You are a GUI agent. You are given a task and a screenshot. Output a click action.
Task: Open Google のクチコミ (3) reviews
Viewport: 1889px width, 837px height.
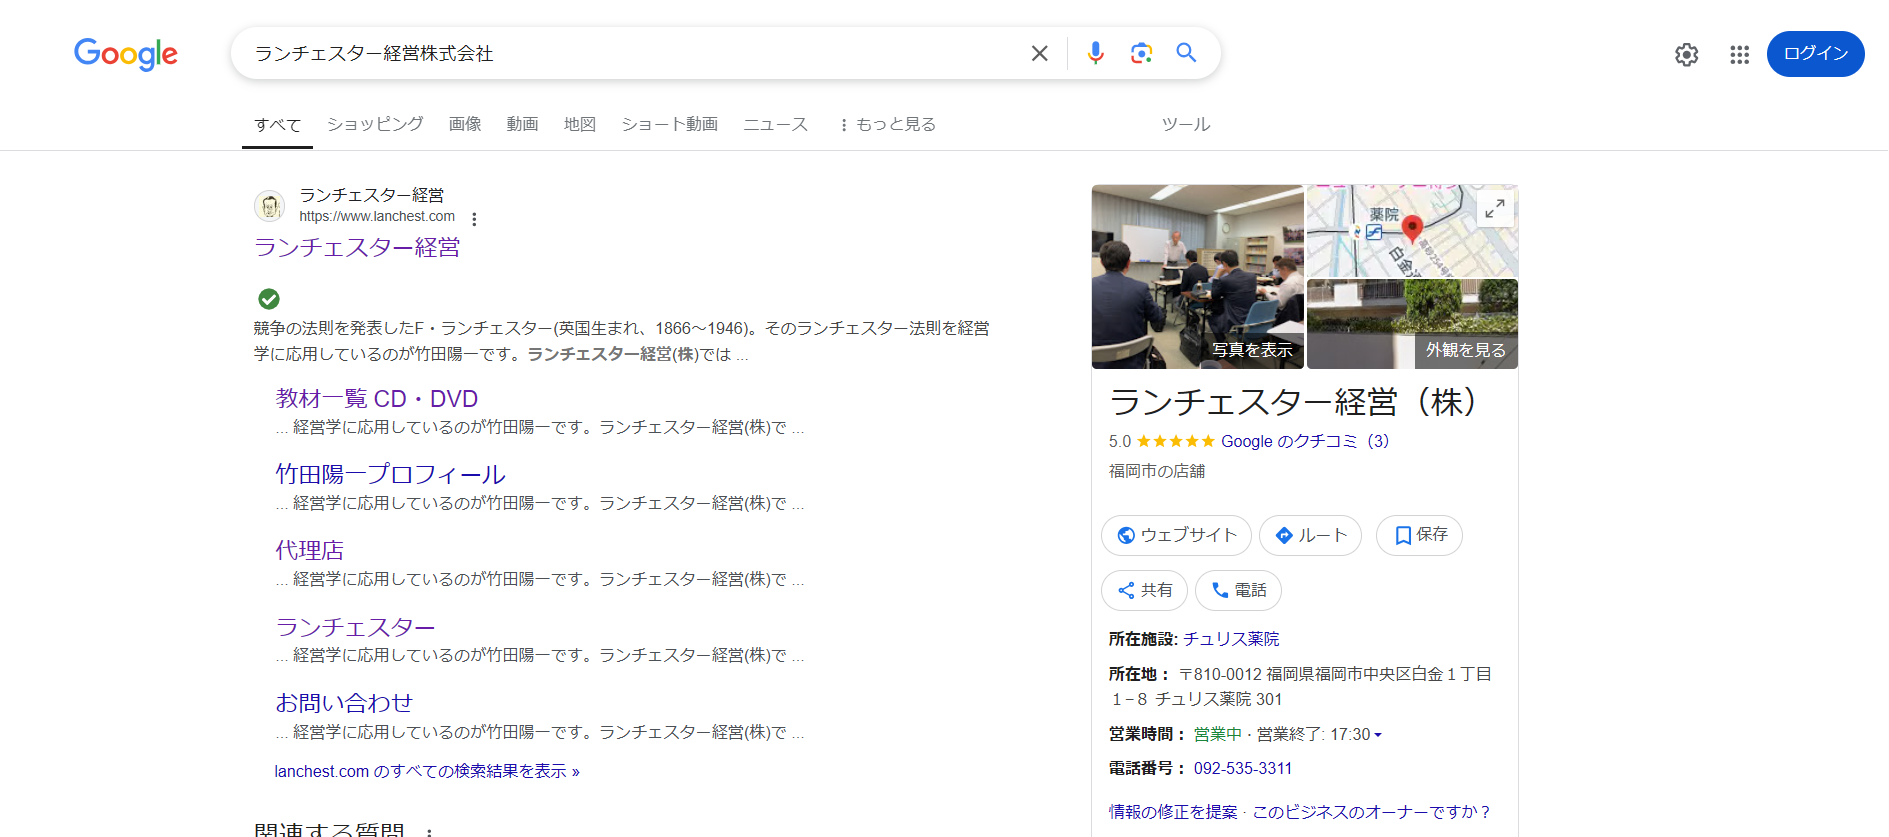[x=1305, y=441]
